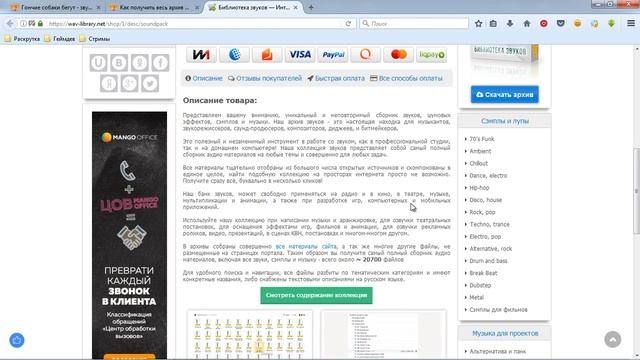This screenshot has width=640, height=360.
Task: Share via the Yandex 'Я' social icon
Action: pos(109,84)
